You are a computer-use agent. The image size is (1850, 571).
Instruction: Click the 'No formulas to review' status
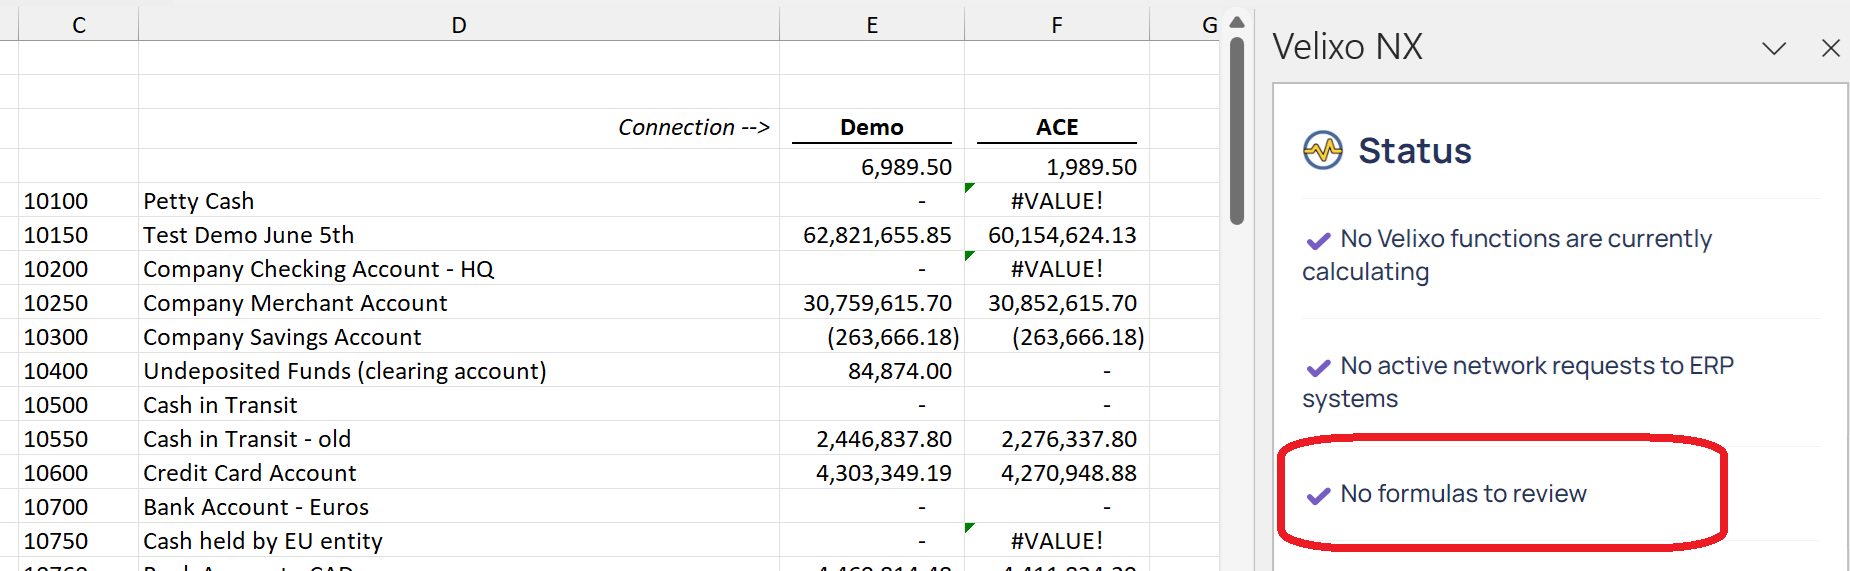[x=1446, y=494]
